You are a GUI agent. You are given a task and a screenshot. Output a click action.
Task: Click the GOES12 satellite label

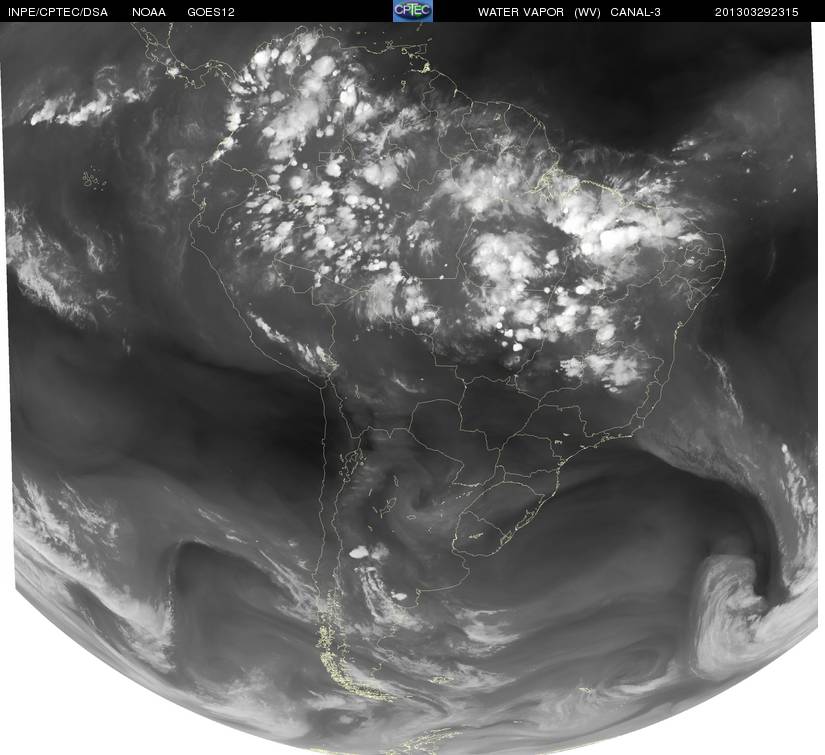(211, 12)
